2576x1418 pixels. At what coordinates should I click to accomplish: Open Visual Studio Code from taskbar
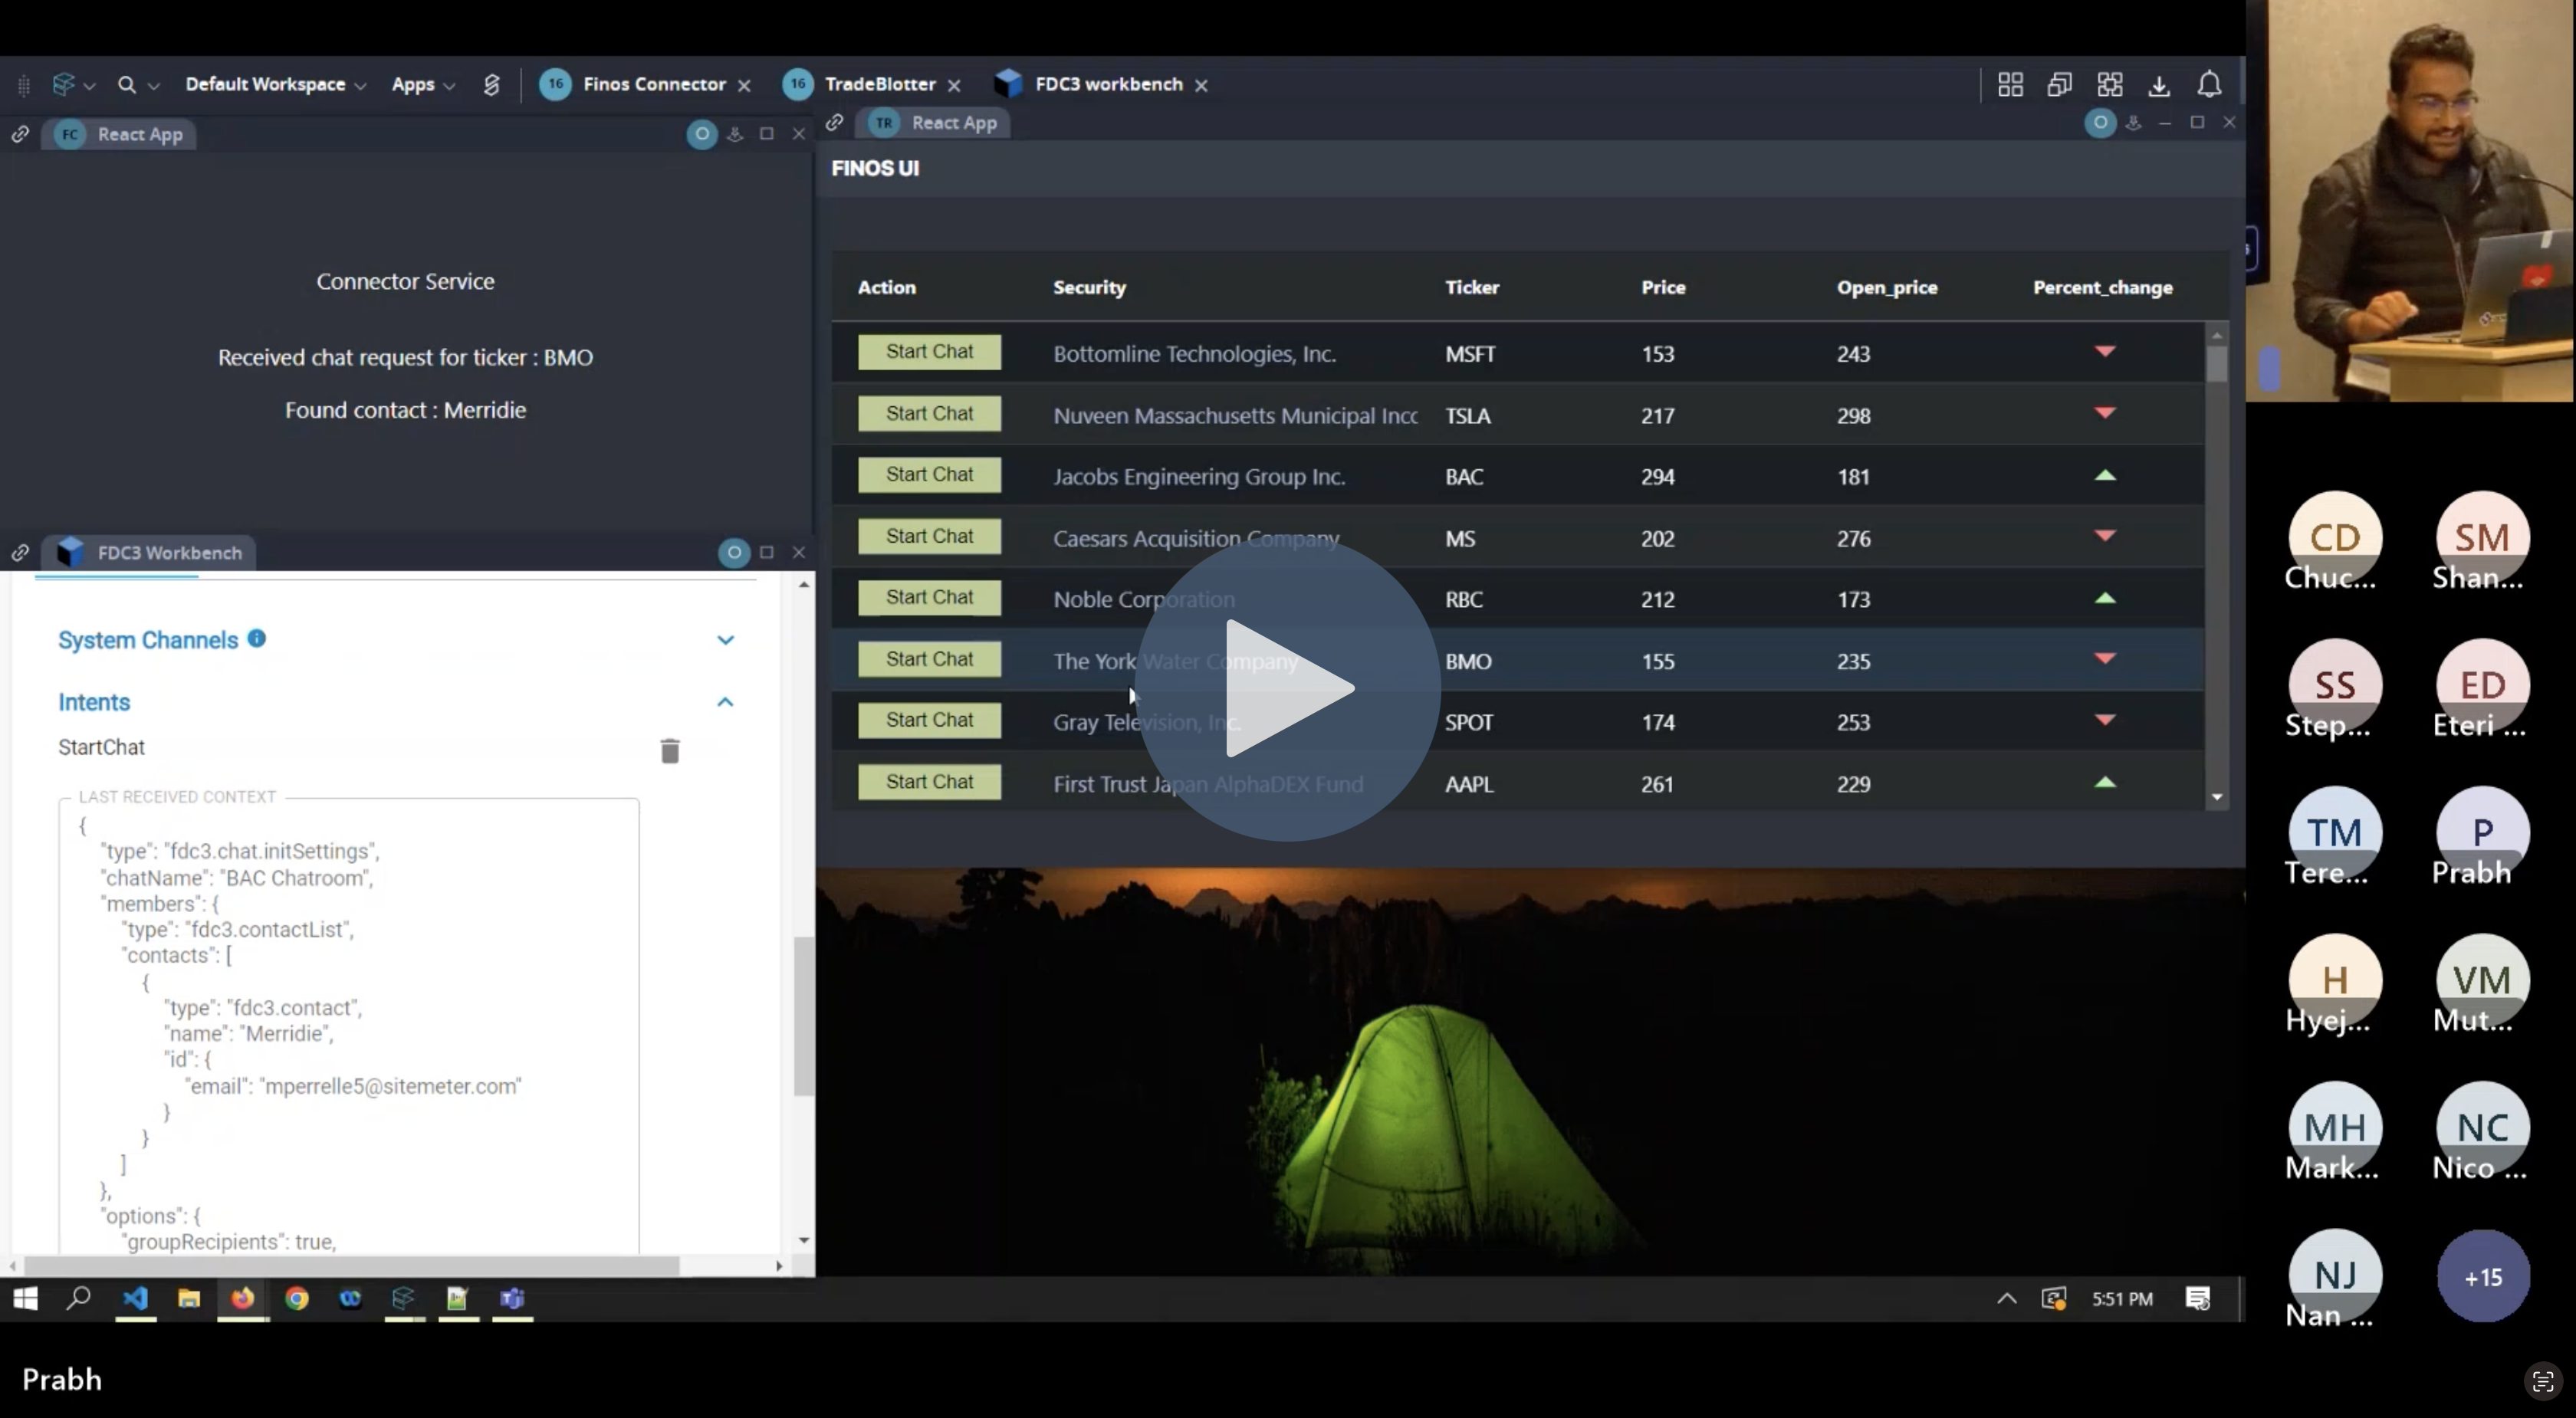[x=135, y=1298]
